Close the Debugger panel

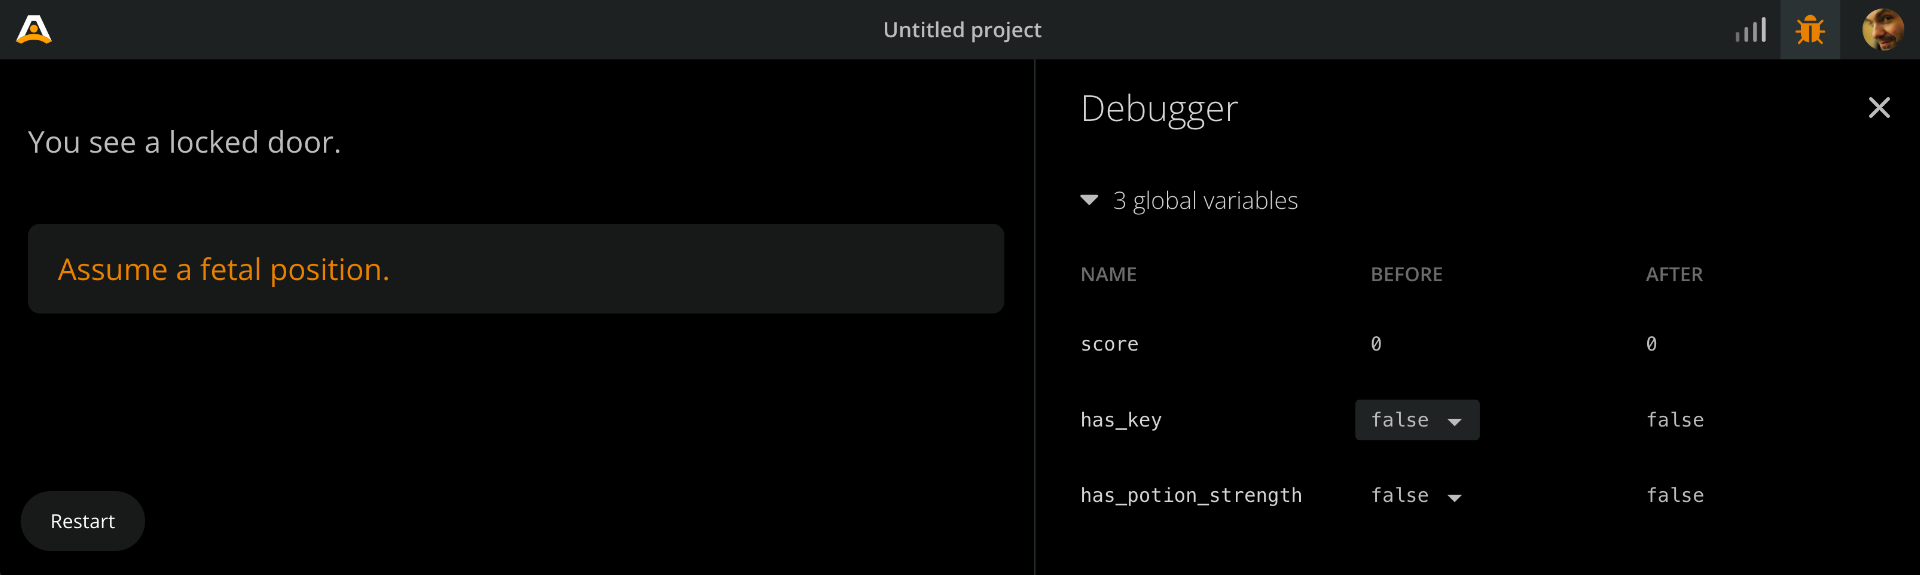1879,107
